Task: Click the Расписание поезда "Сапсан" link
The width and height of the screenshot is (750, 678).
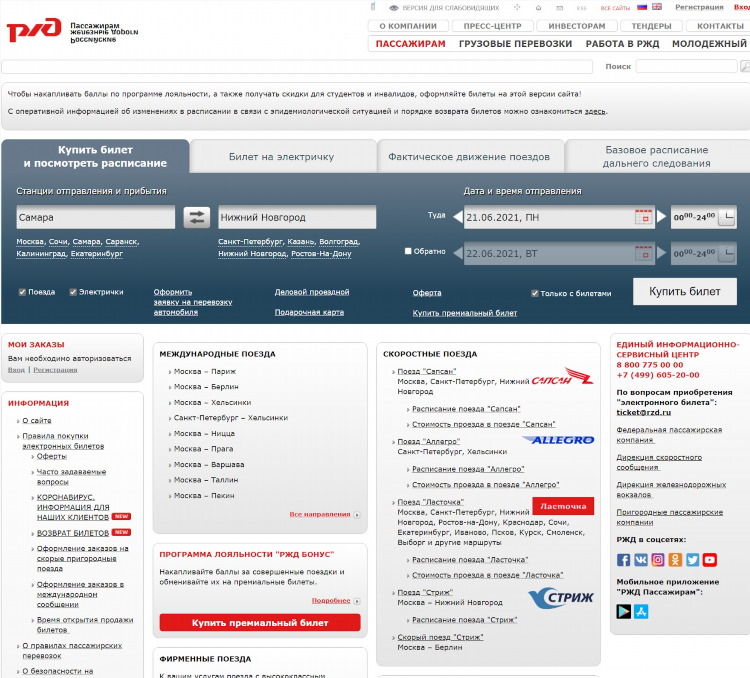Action: click(x=466, y=409)
